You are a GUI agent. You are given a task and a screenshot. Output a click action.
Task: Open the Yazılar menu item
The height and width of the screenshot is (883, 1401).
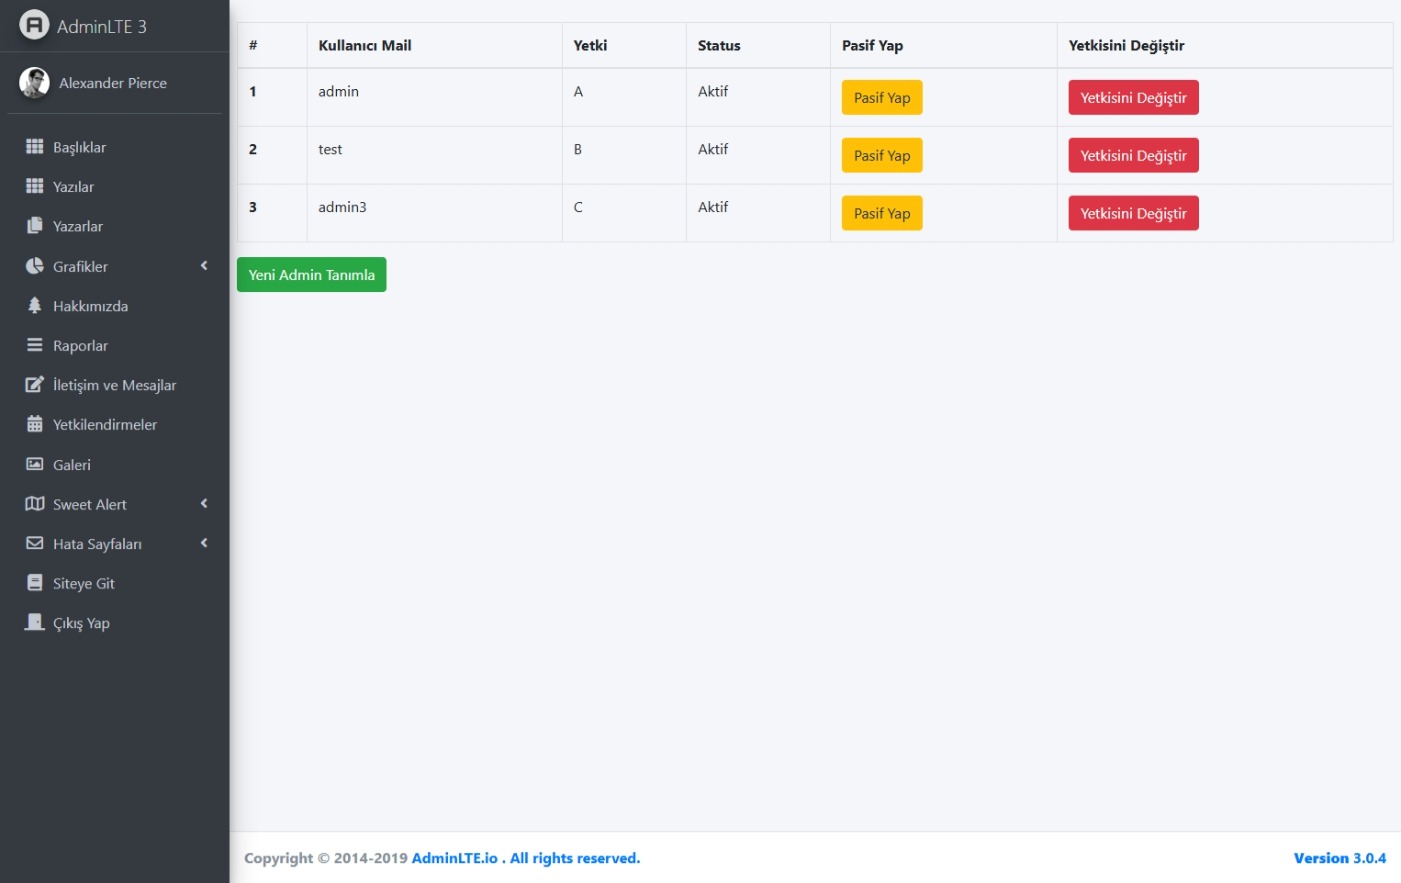click(x=73, y=187)
